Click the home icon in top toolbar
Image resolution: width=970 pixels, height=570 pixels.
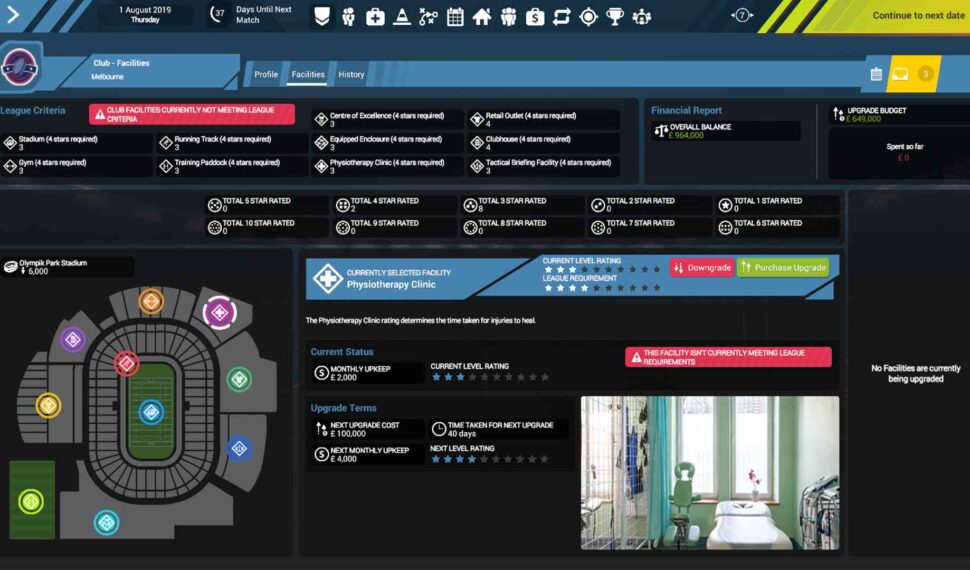482,17
